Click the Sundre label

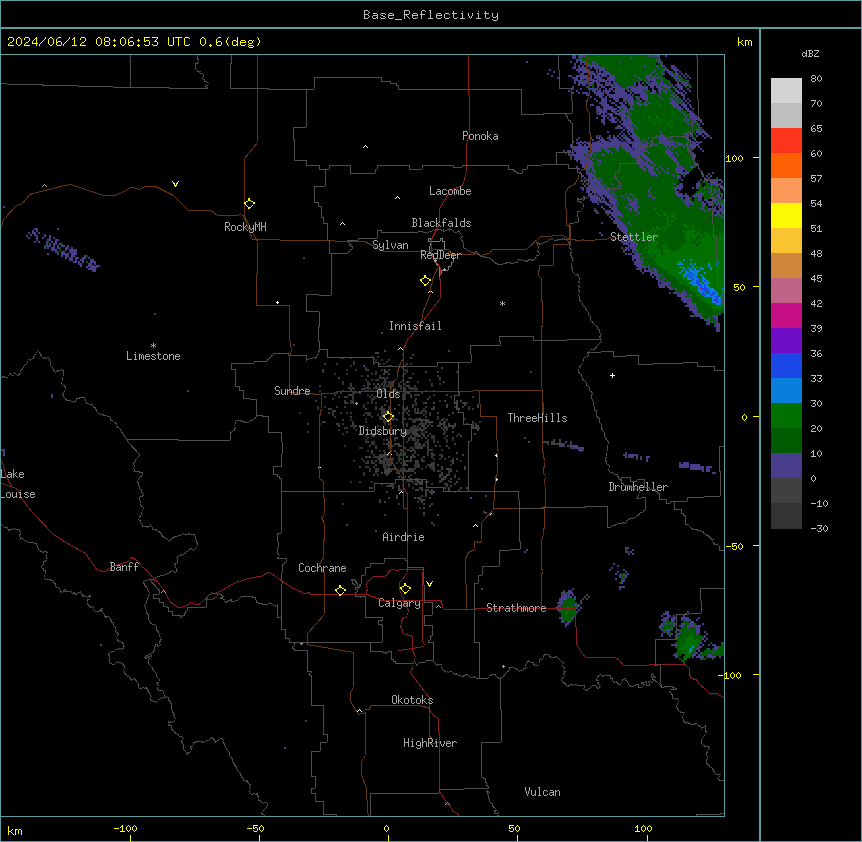(x=292, y=391)
